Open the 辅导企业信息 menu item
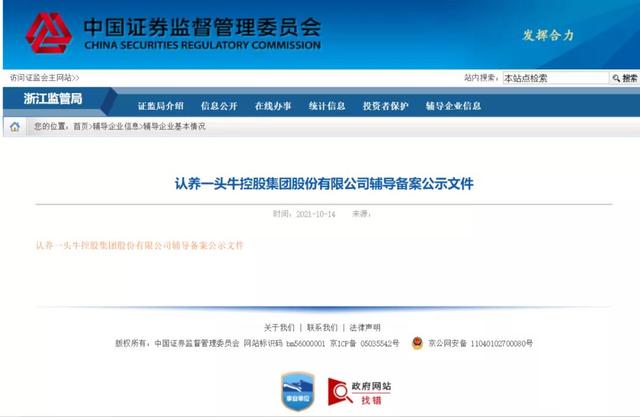 [x=453, y=106]
